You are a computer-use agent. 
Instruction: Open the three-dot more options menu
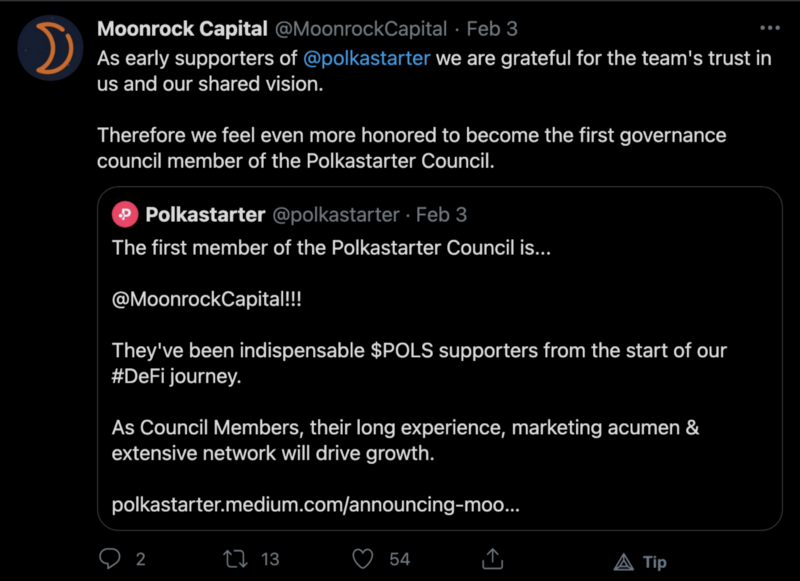(770, 28)
